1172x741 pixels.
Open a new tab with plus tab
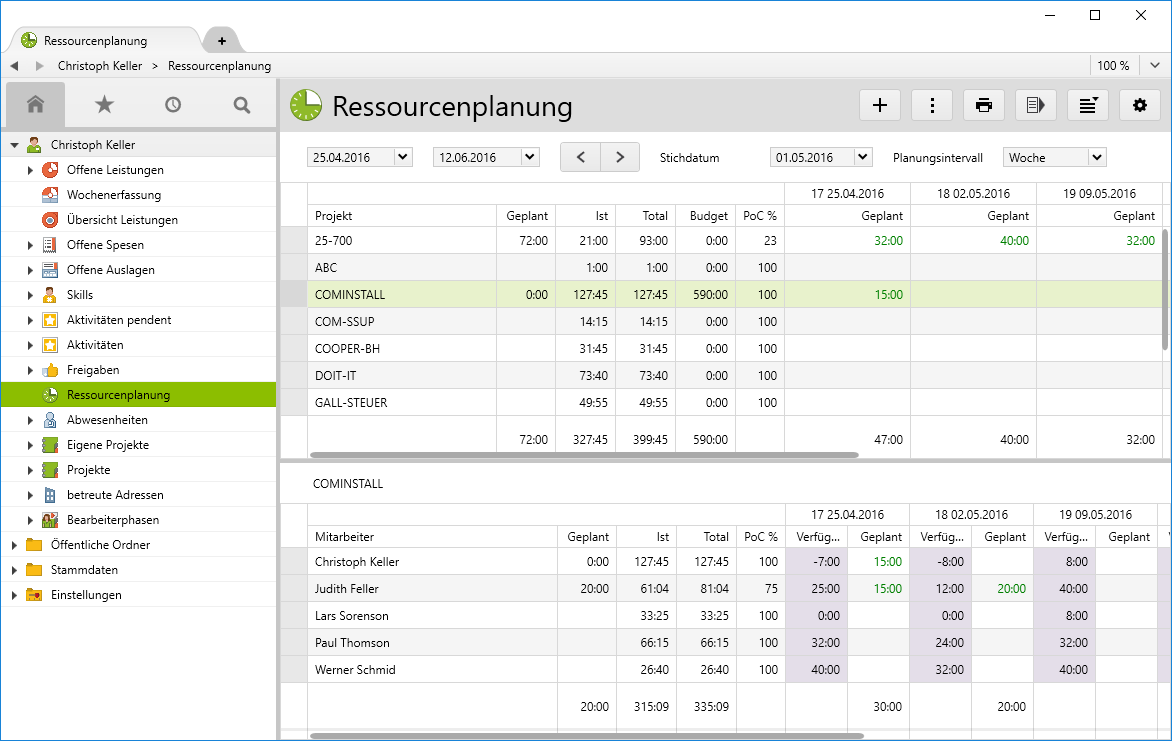click(x=222, y=41)
